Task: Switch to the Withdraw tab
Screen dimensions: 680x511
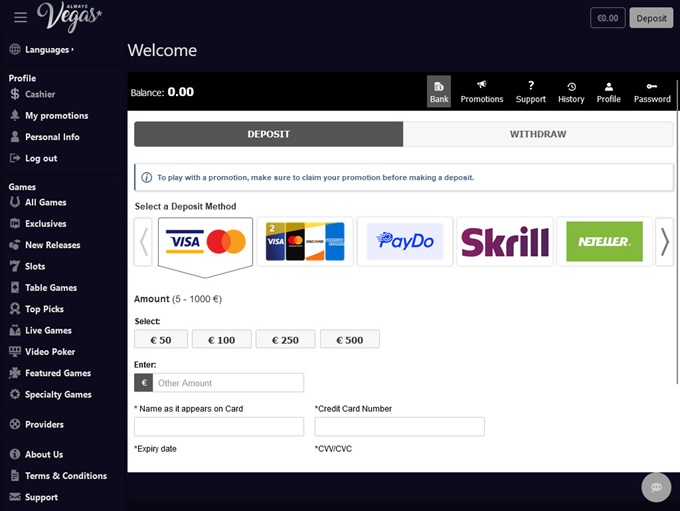Action: [x=538, y=134]
